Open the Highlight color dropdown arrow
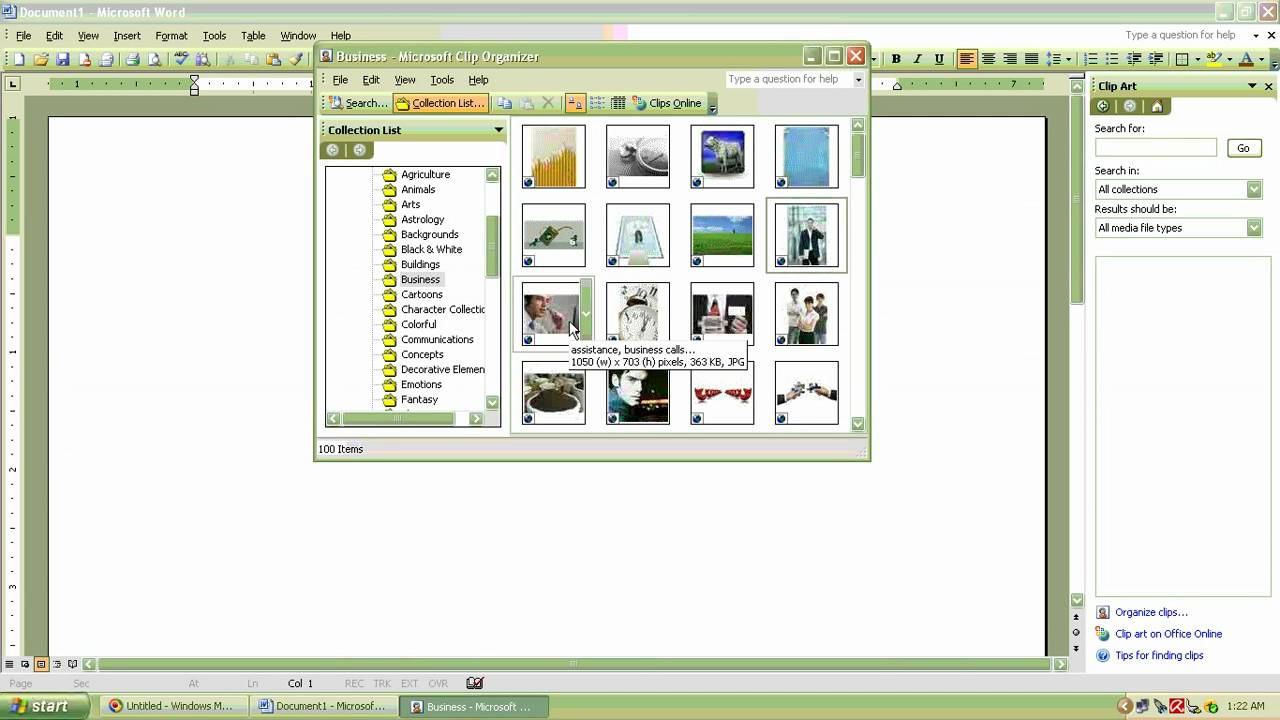1280x720 pixels. click(1230, 59)
